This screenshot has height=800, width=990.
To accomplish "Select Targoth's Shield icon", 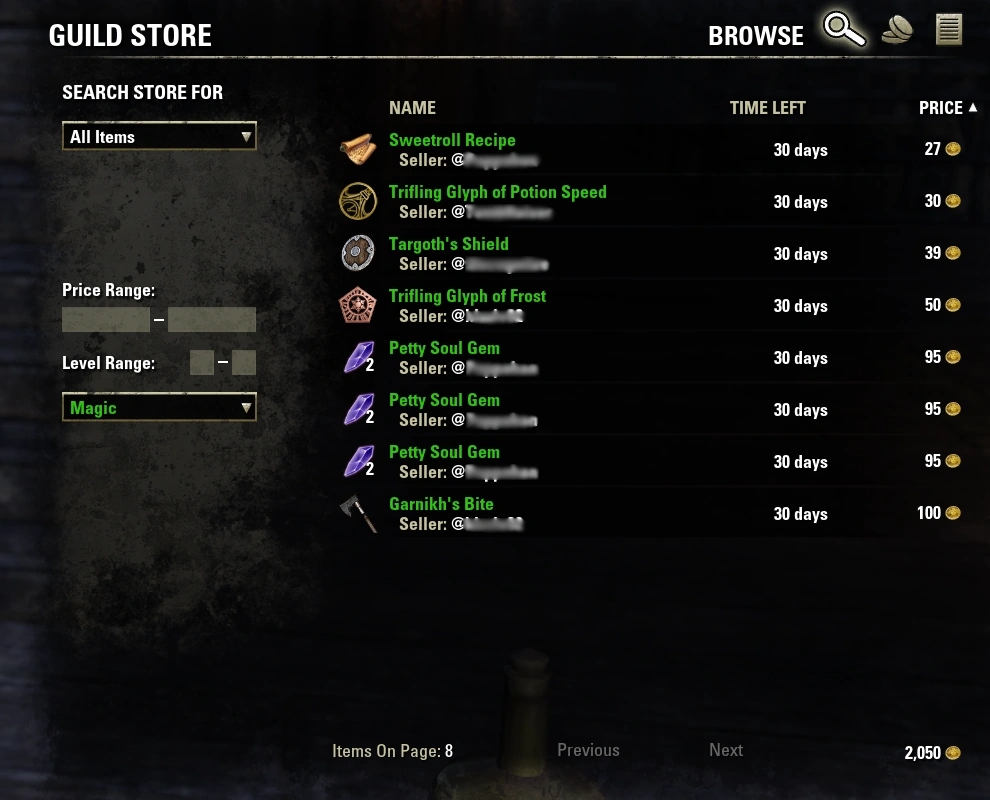I will point(358,253).
